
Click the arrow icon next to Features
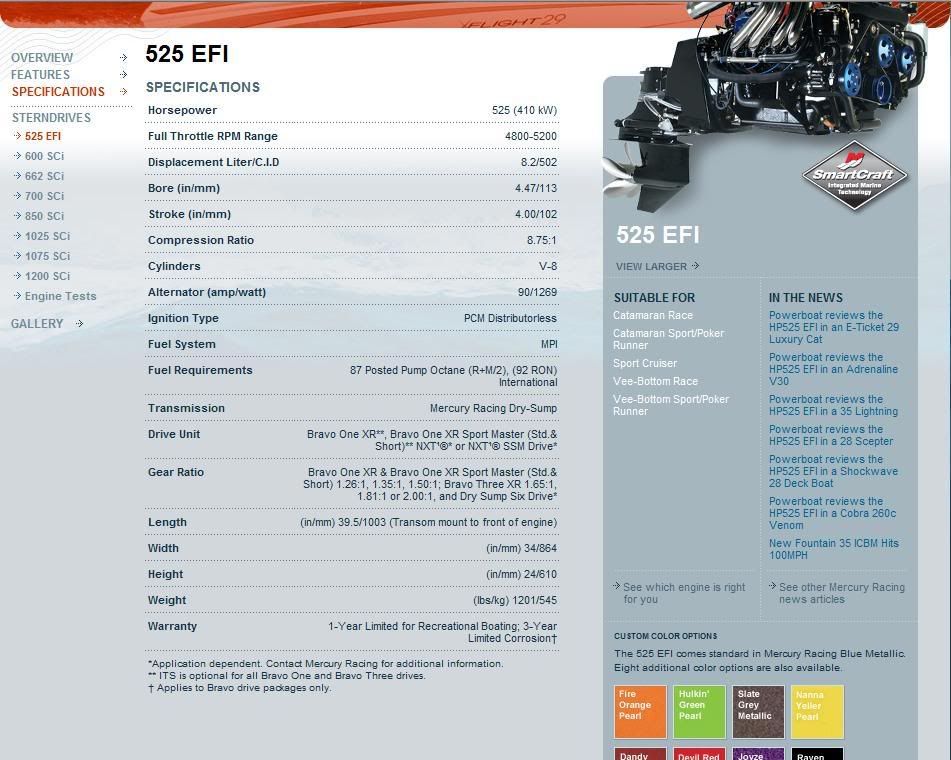(x=123, y=74)
